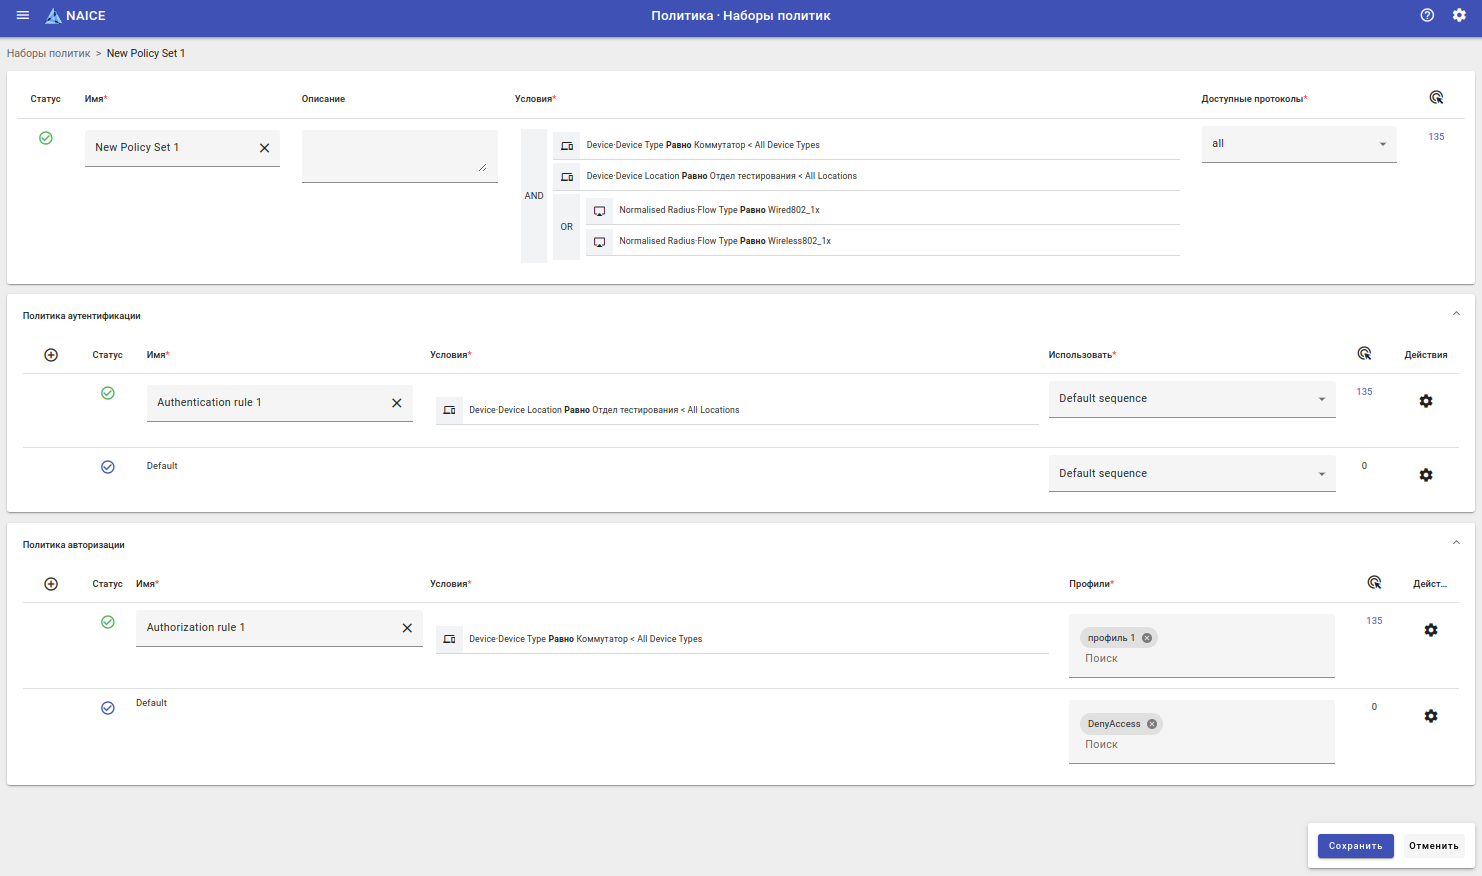The width and height of the screenshot is (1482, 876).
Task: Toggle Authentication rule 1 status
Action: click(x=108, y=393)
